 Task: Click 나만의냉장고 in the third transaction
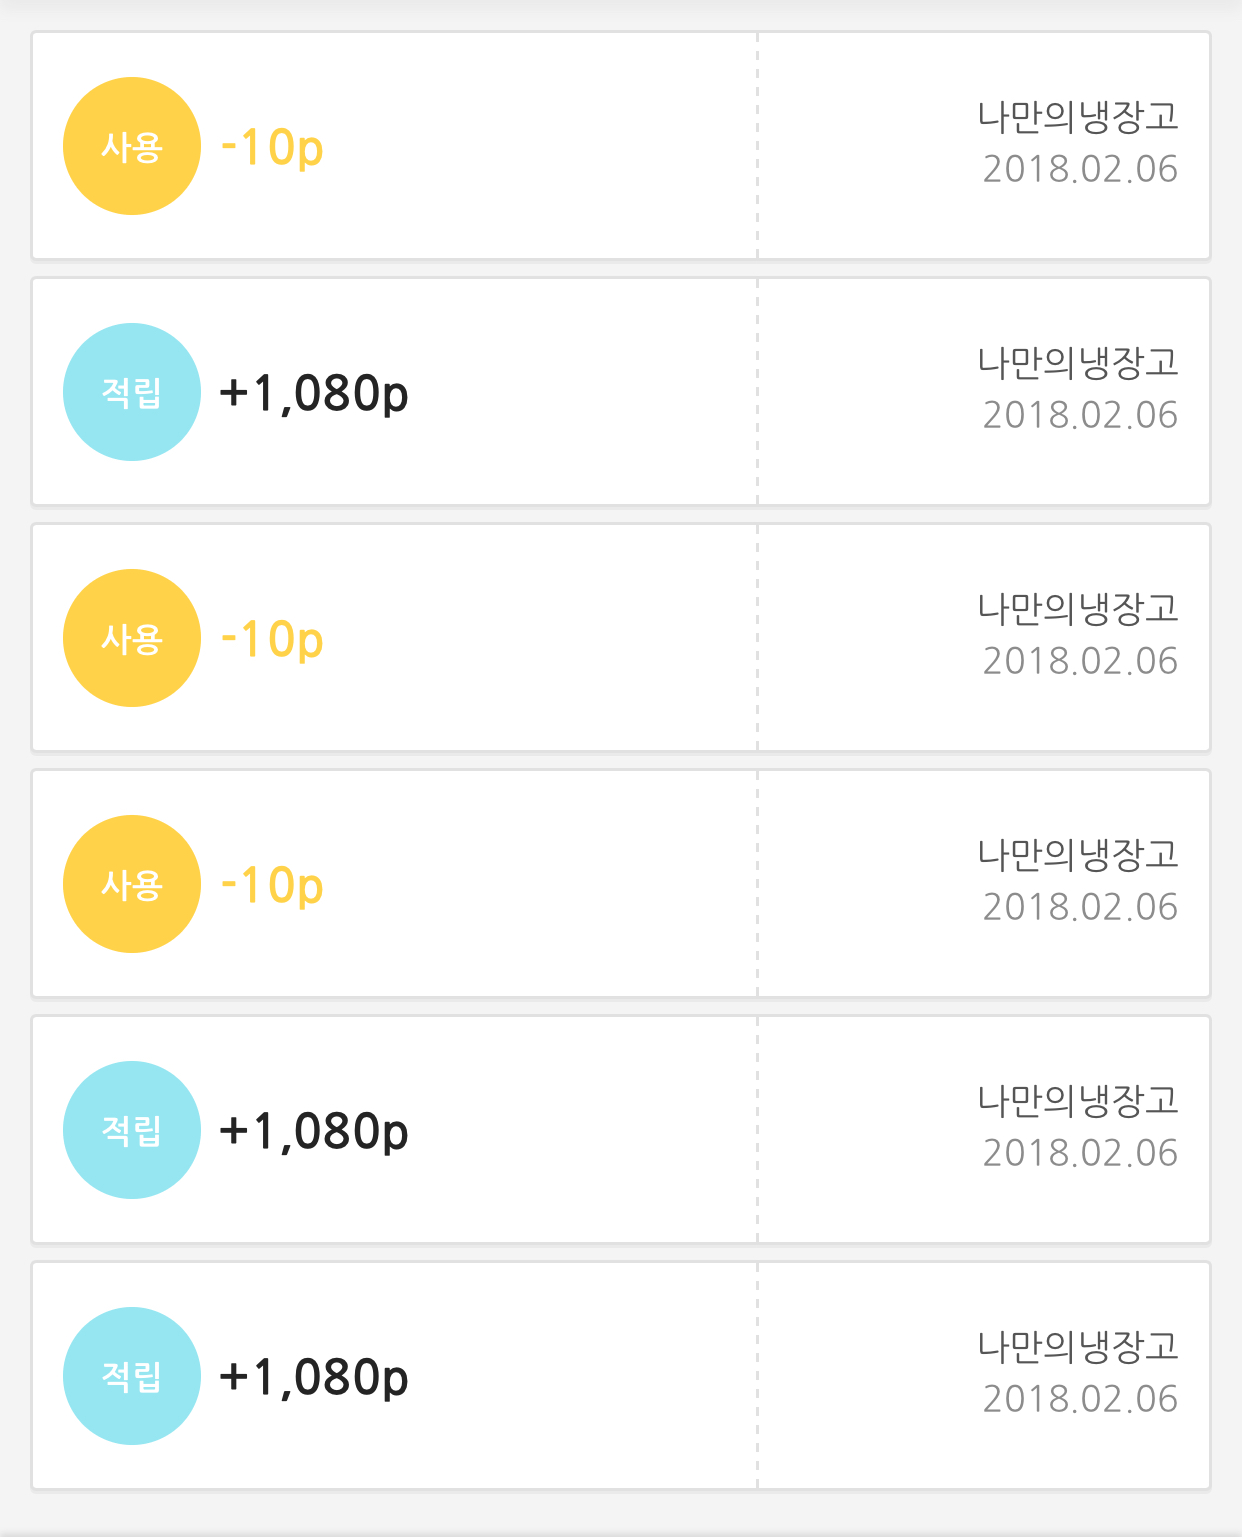(1078, 609)
